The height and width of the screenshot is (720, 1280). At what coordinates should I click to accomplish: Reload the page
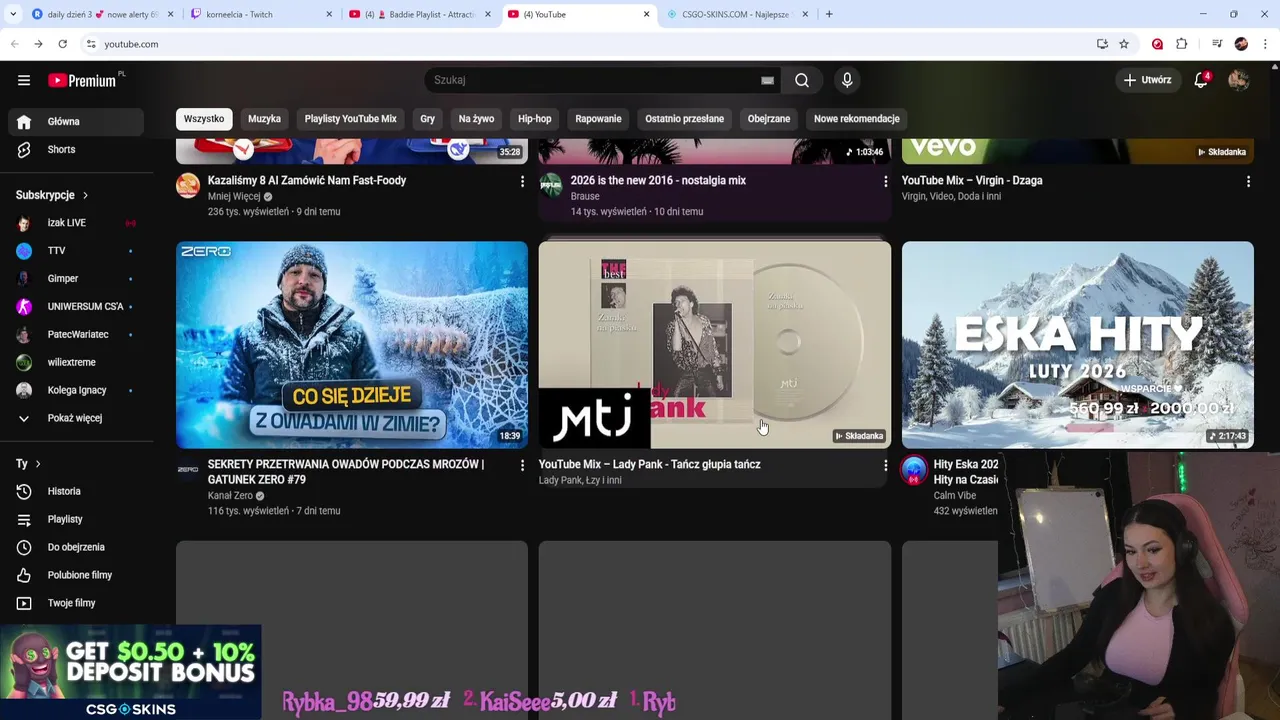pyautogui.click(x=62, y=44)
